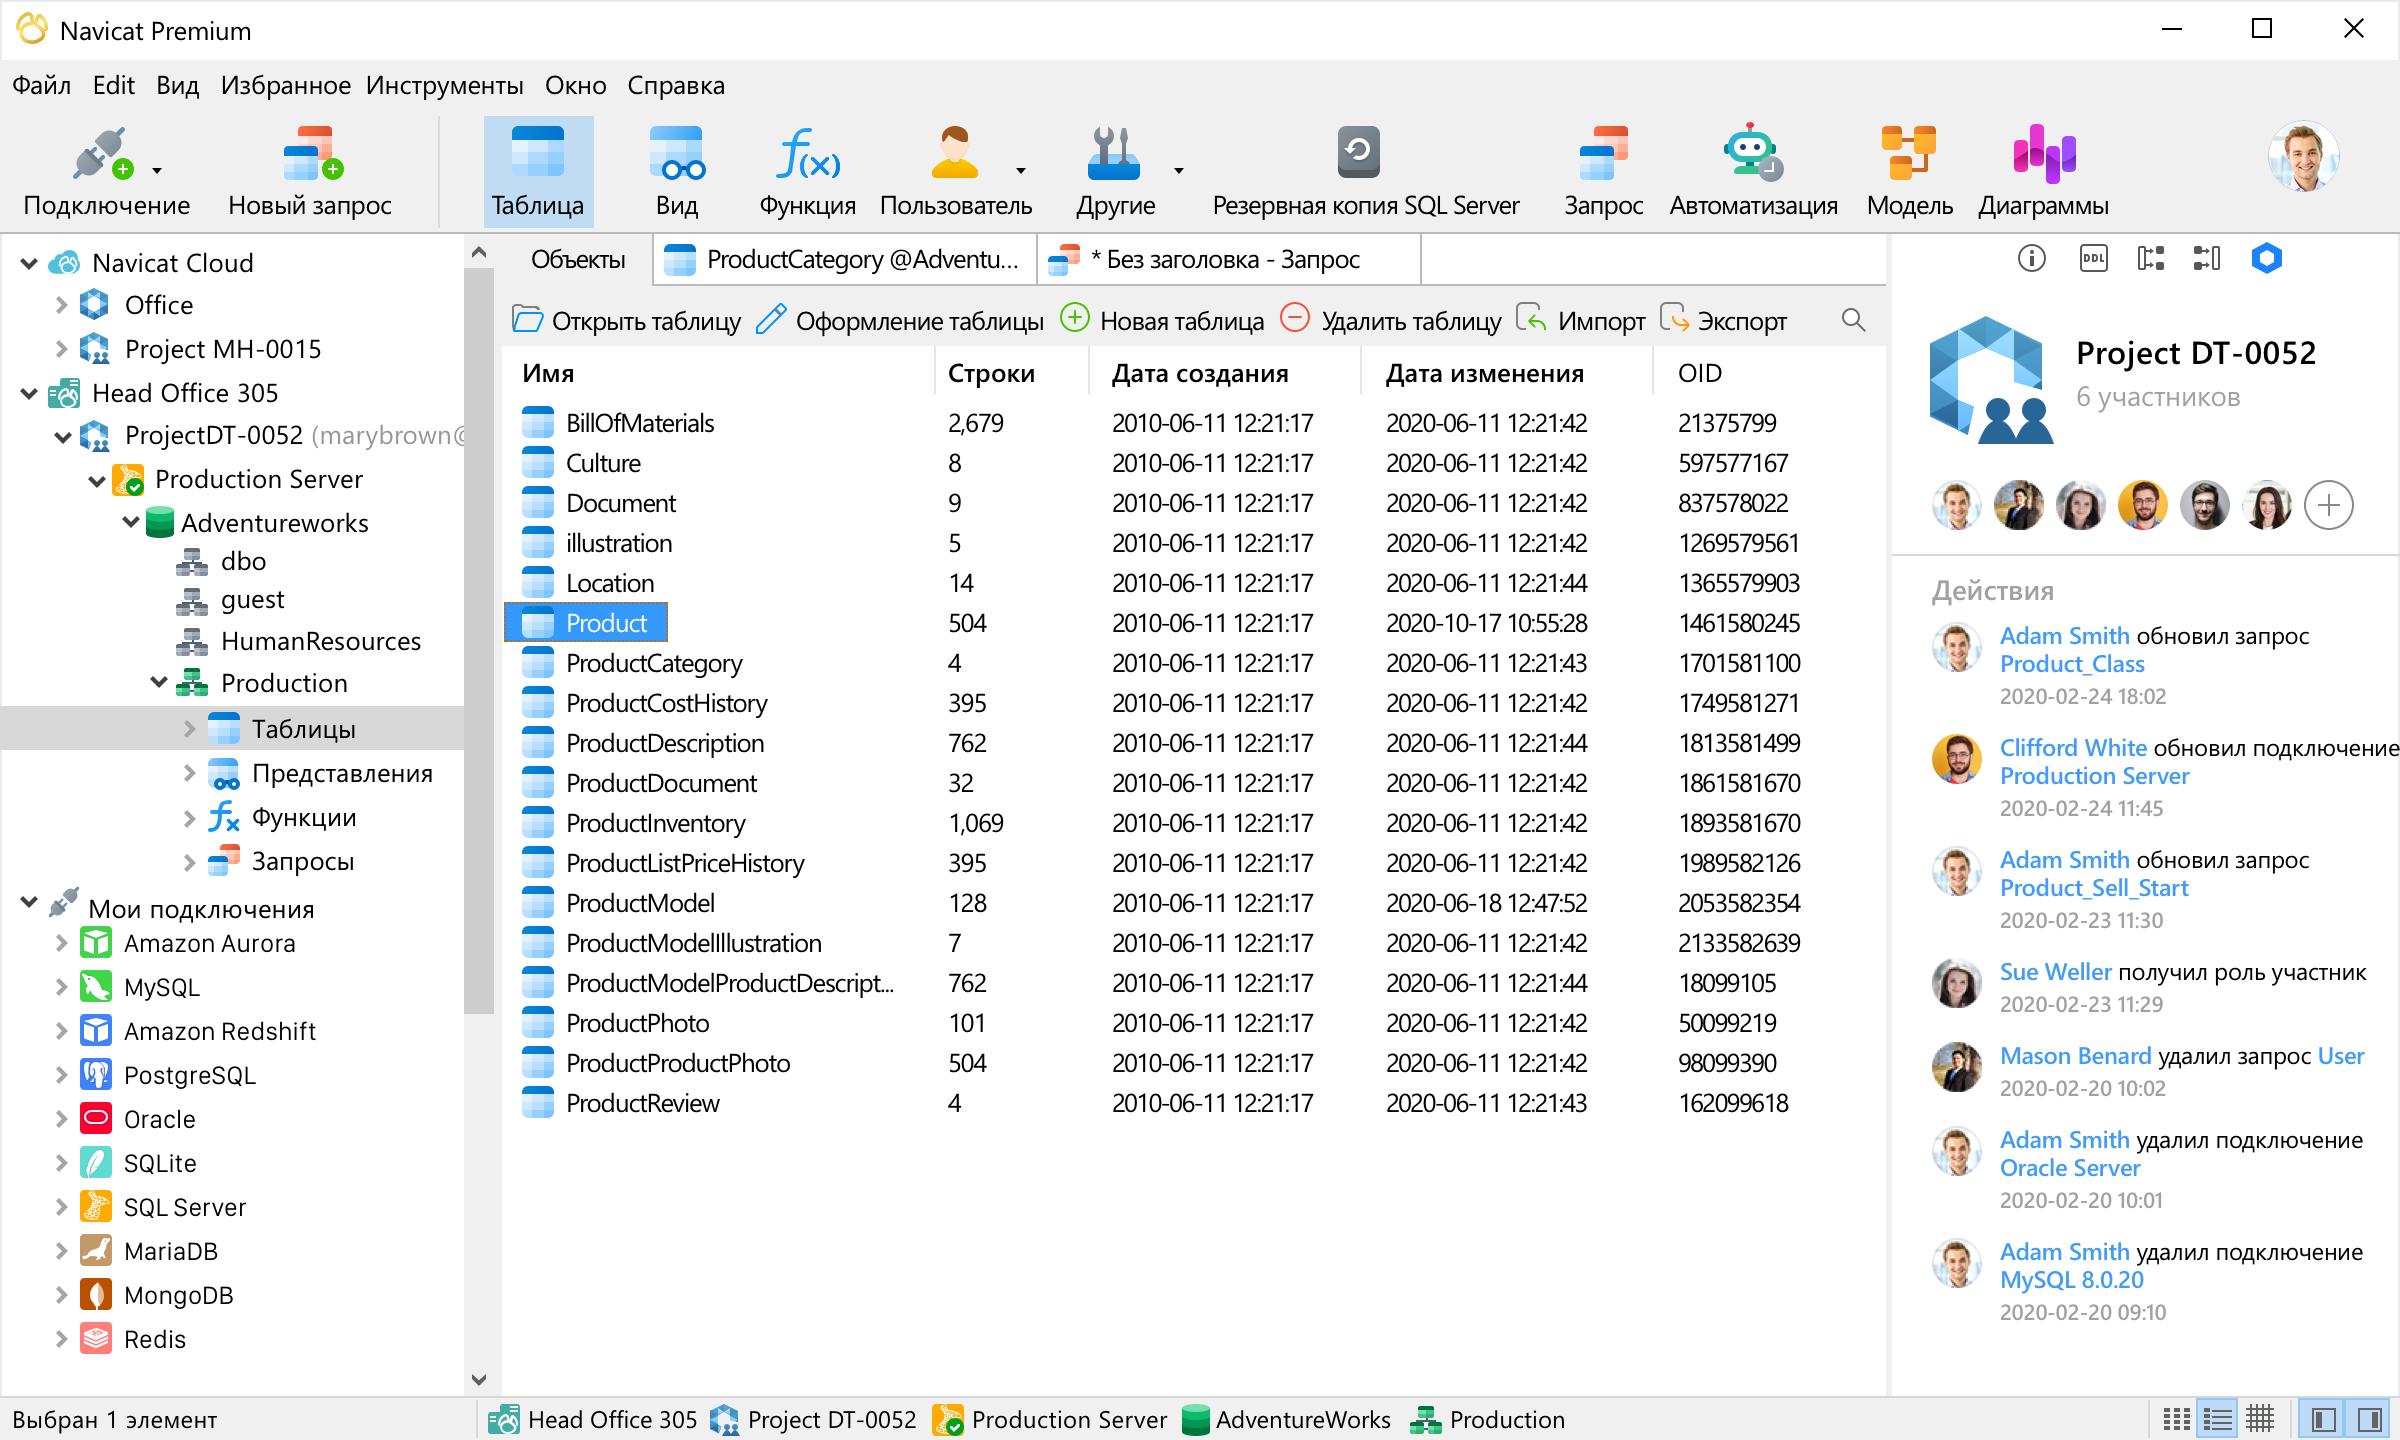Collapse the Production Server node

97,480
